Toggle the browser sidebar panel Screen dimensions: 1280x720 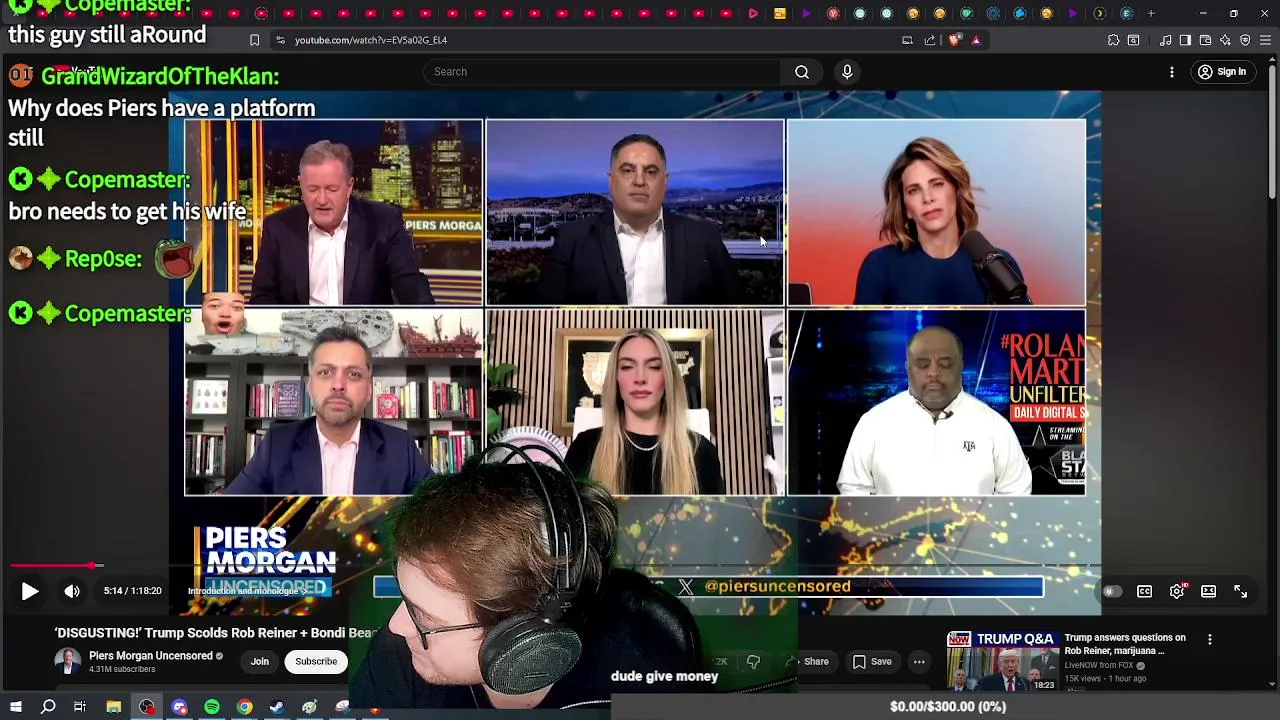(1185, 40)
